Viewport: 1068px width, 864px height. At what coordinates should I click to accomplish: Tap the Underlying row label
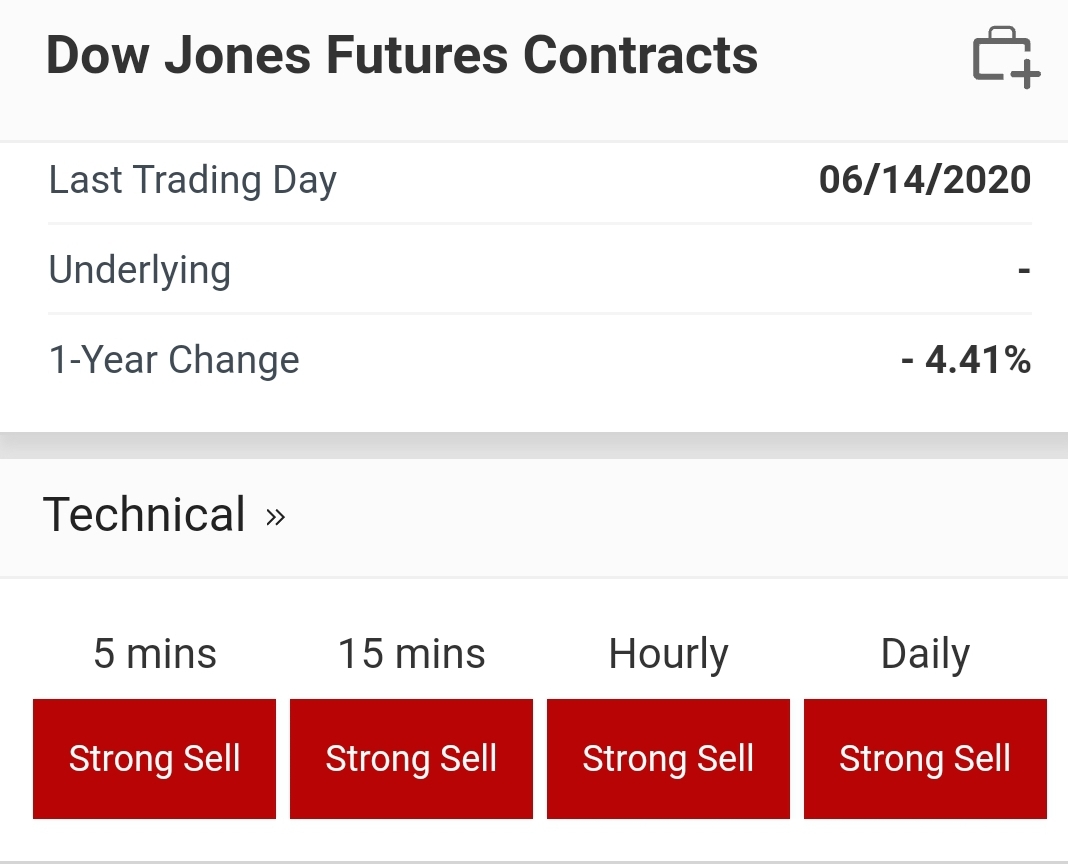coord(140,271)
